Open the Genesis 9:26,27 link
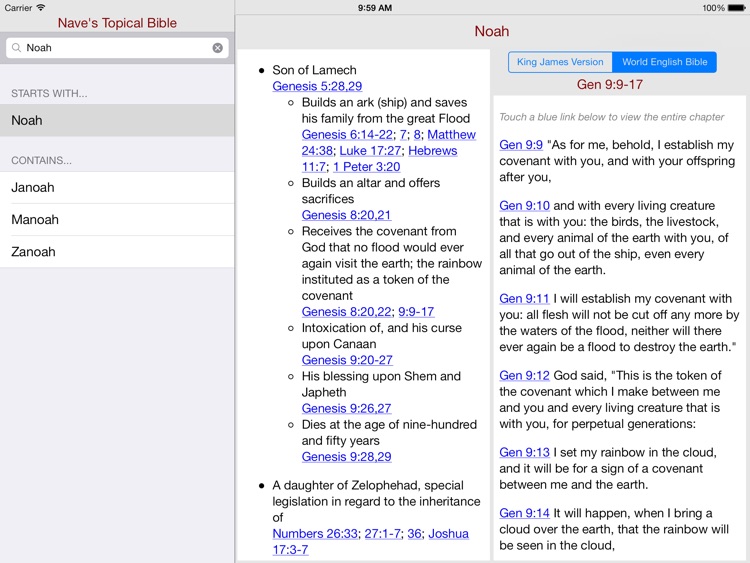750x563 pixels. point(346,408)
